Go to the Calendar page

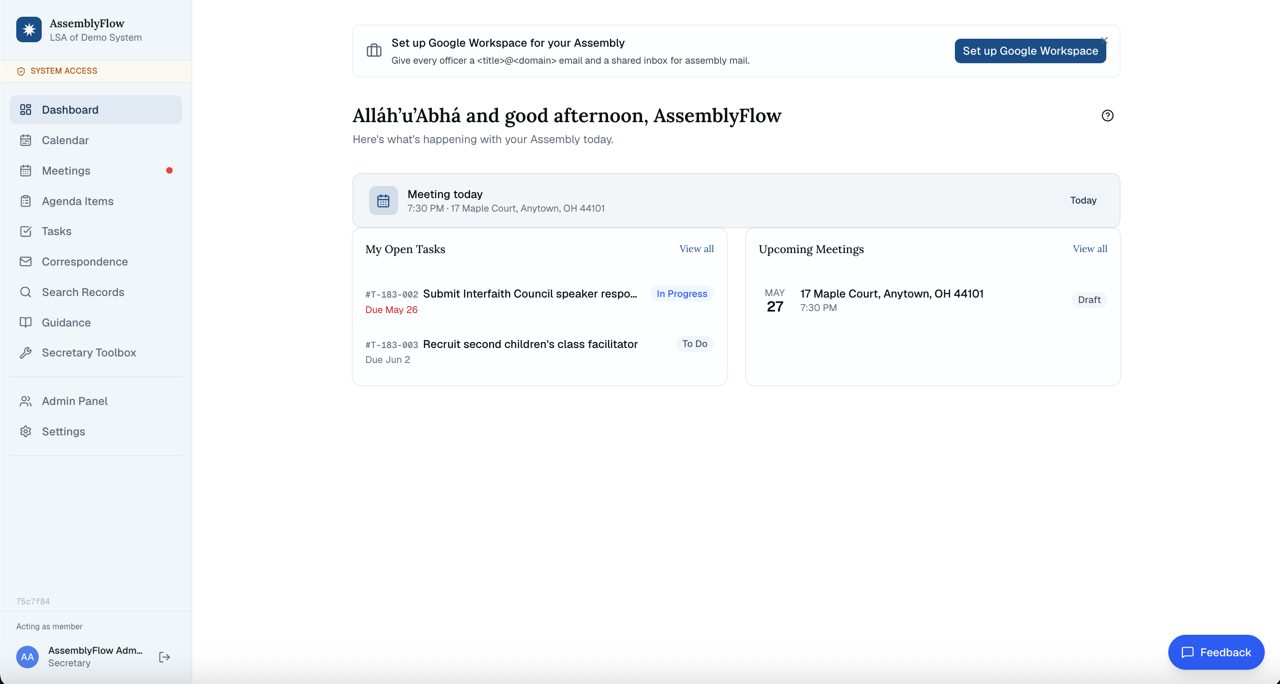(x=96, y=140)
